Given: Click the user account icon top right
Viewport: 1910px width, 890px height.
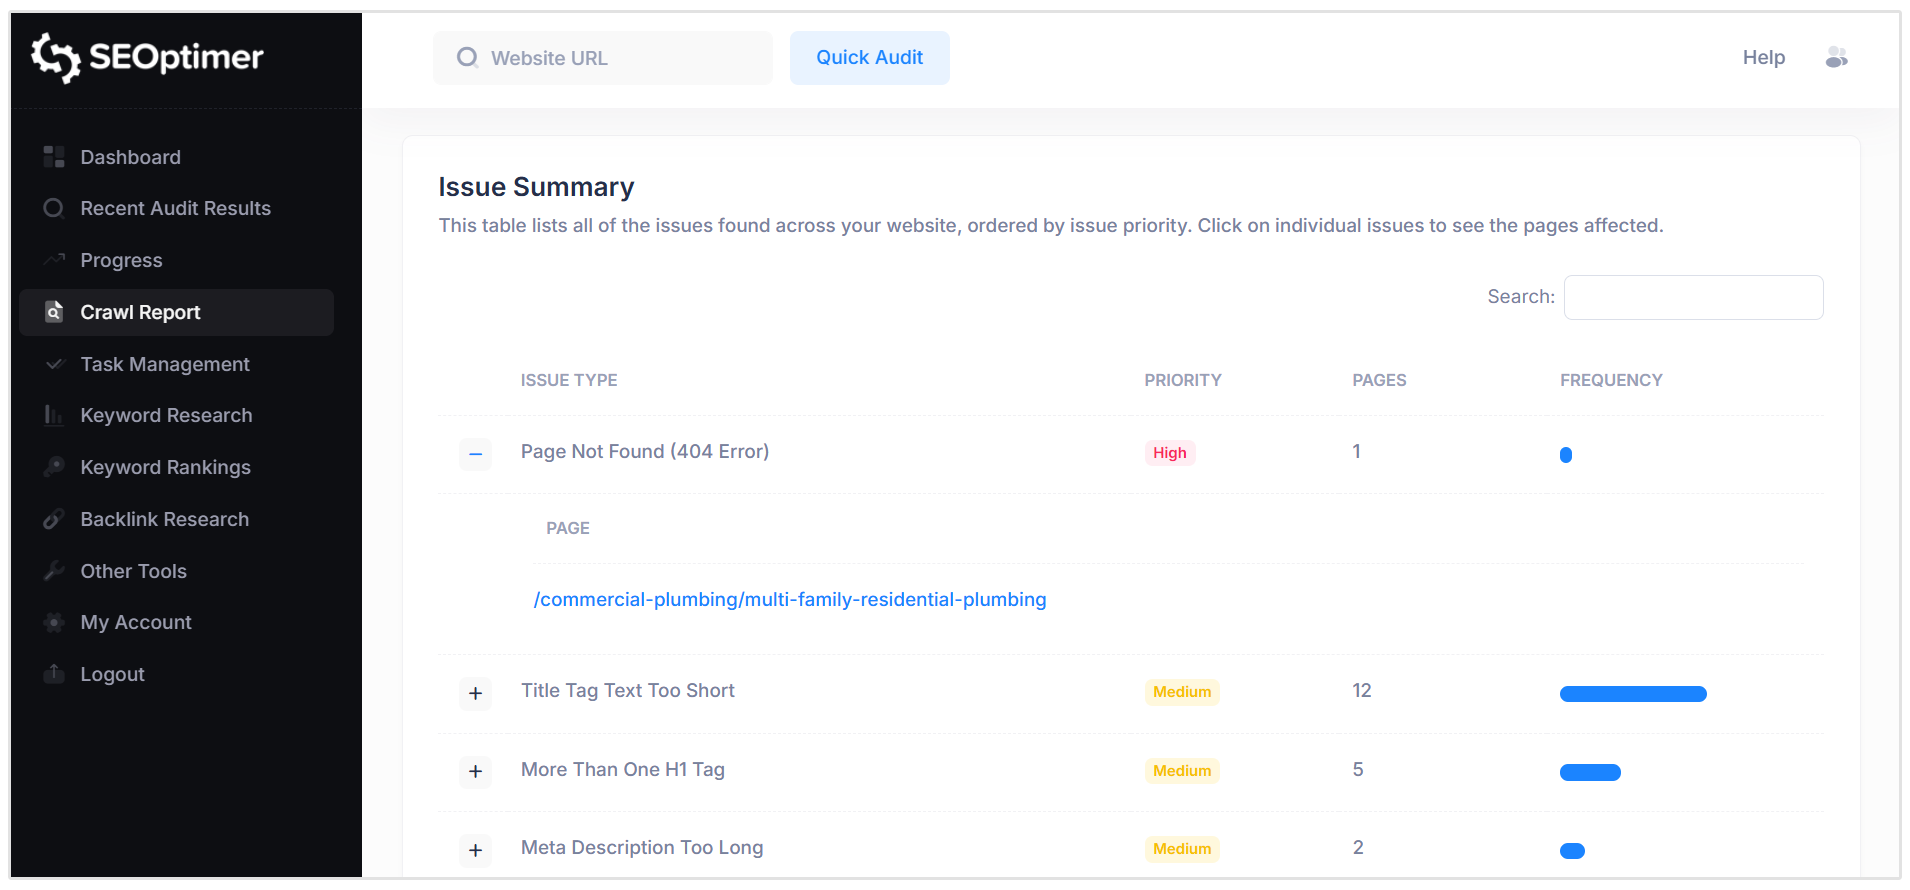Looking at the screenshot, I should [1836, 57].
